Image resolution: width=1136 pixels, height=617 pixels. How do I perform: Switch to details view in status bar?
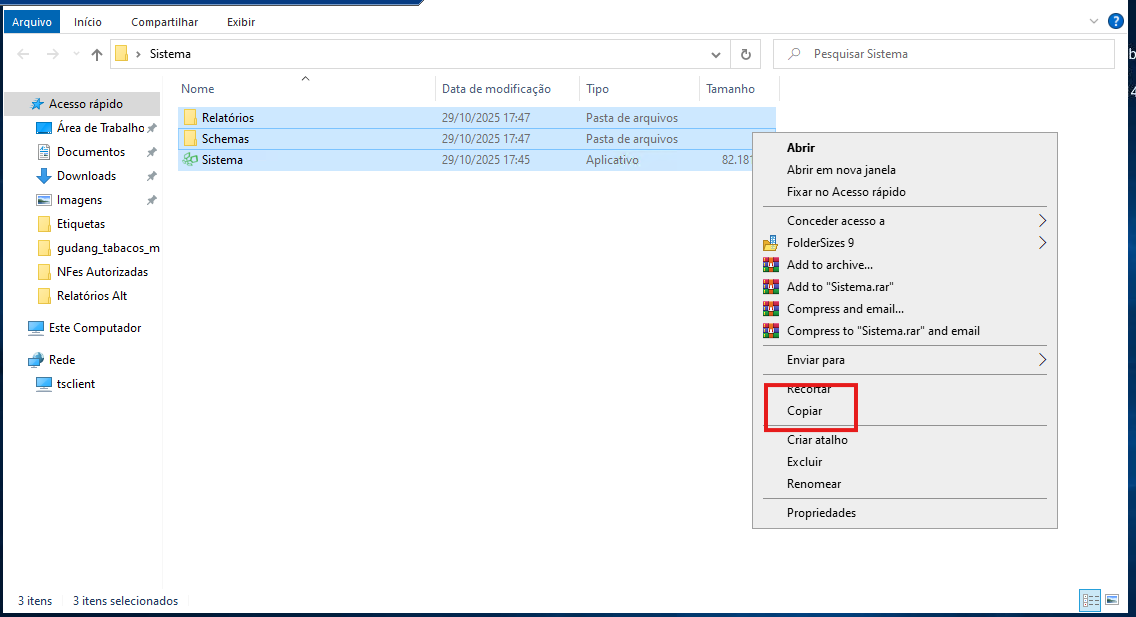pos(1090,600)
